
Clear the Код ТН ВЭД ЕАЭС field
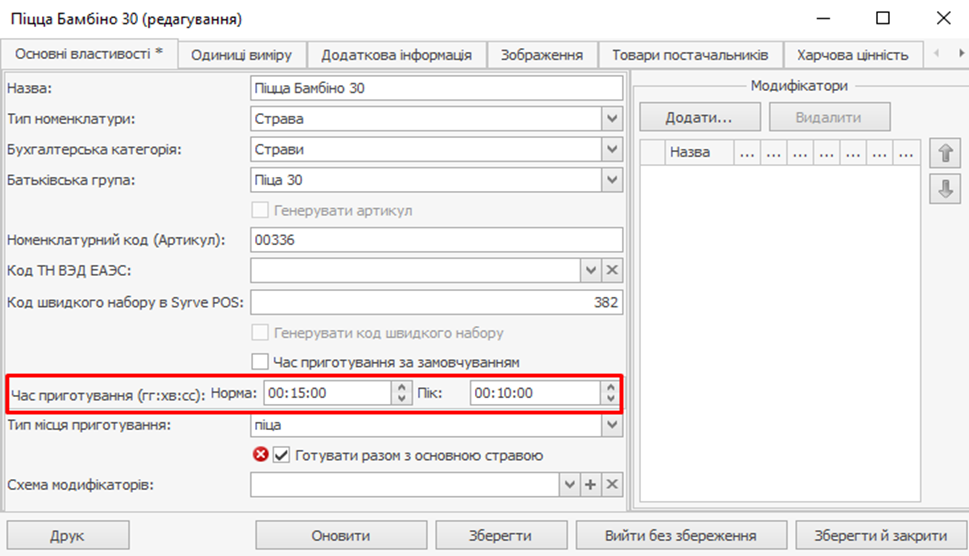[x=612, y=270]
